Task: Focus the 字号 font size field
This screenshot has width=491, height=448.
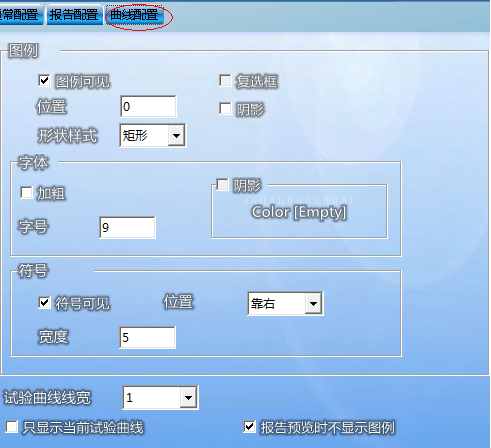Action: tap(127, 227)
